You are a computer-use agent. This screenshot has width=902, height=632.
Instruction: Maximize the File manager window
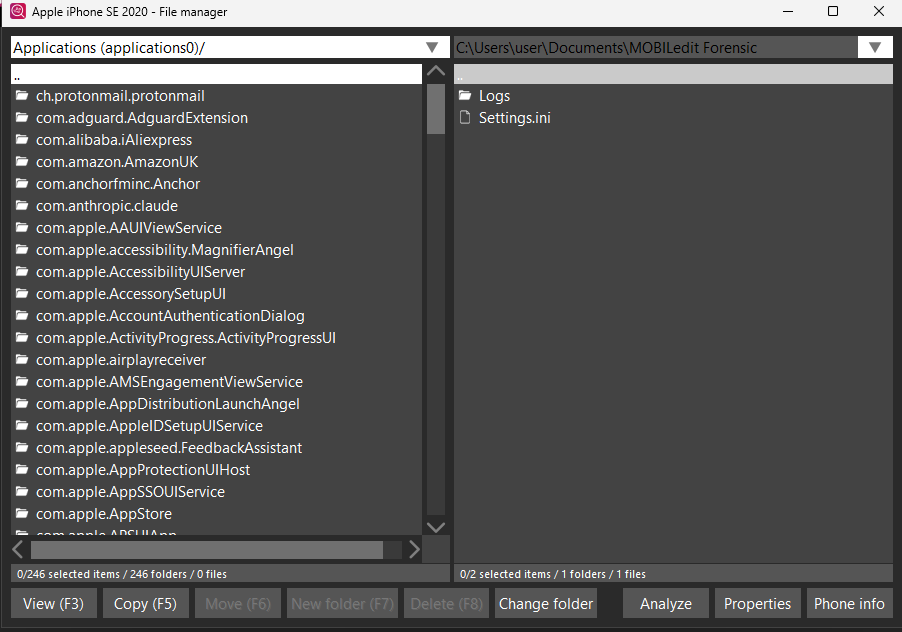833,12
